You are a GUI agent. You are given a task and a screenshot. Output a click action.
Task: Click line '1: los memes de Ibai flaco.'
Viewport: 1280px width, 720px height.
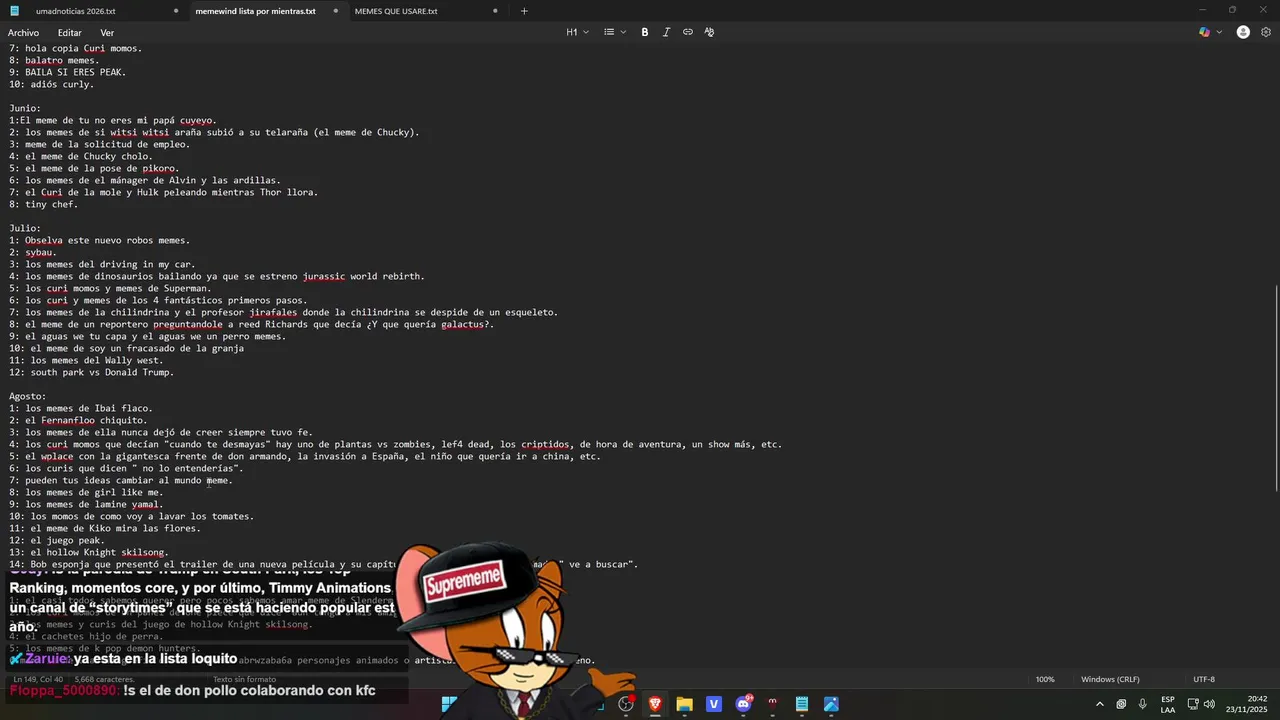(81, 408)
